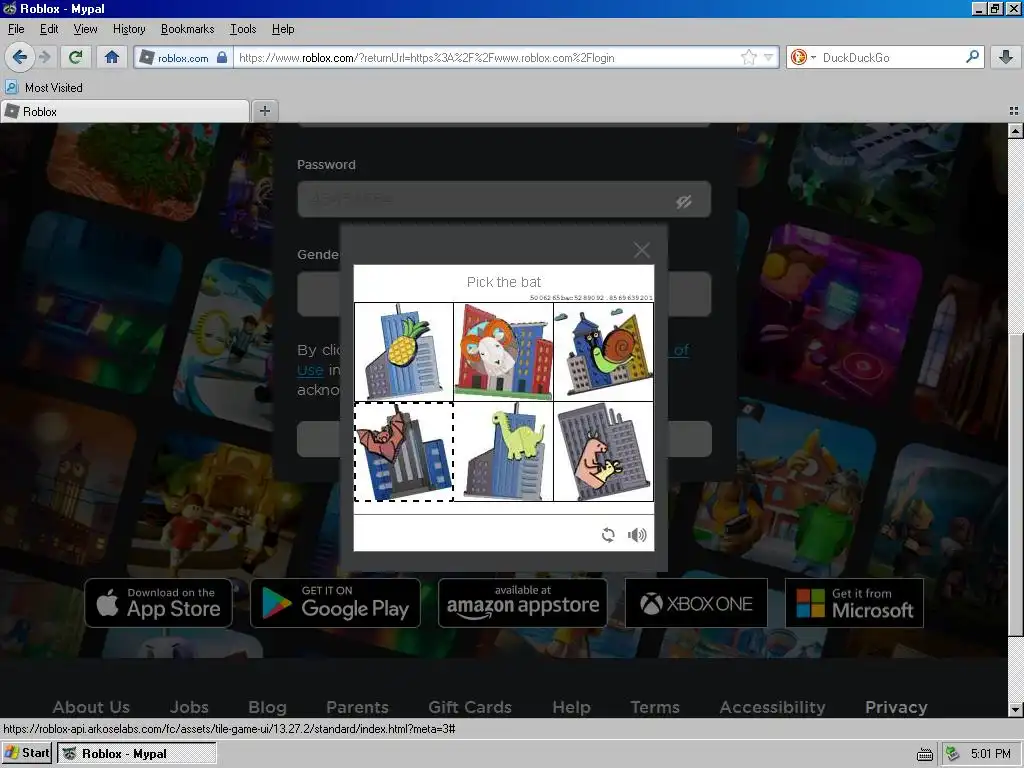Viewport: 1024px width, 768px height.
Task: Open the URL history dropdown arrow
Action: tap(769, 57)
